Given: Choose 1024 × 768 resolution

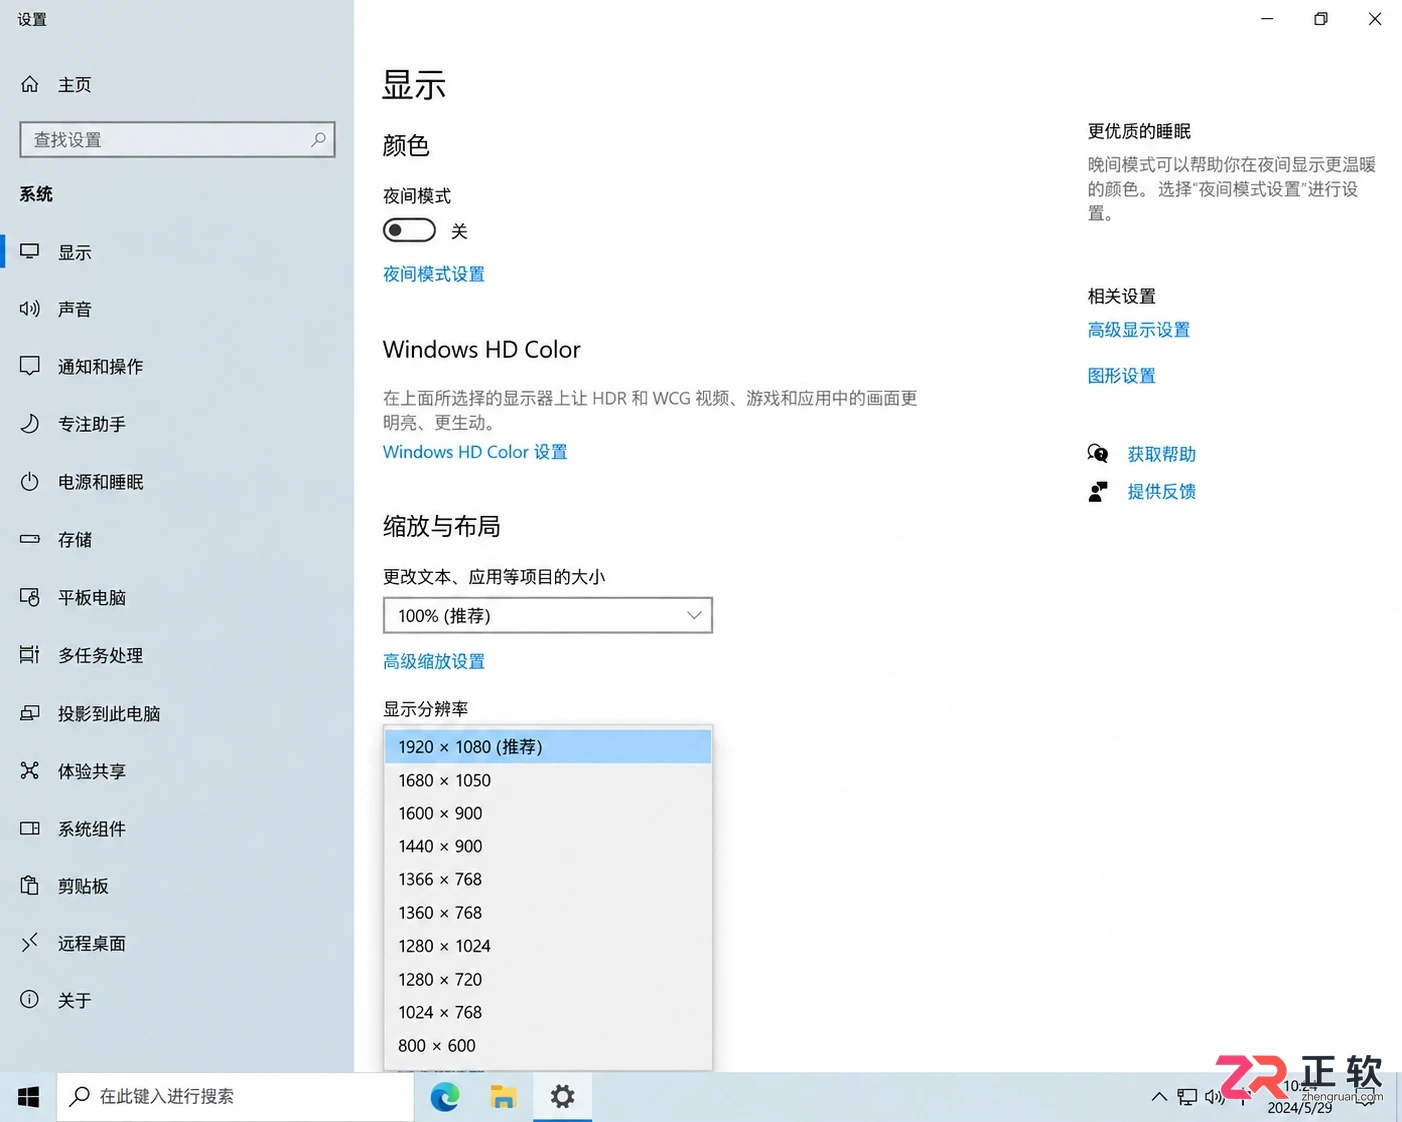Looking at the screenshot, I should click(x=548, y=1012).
